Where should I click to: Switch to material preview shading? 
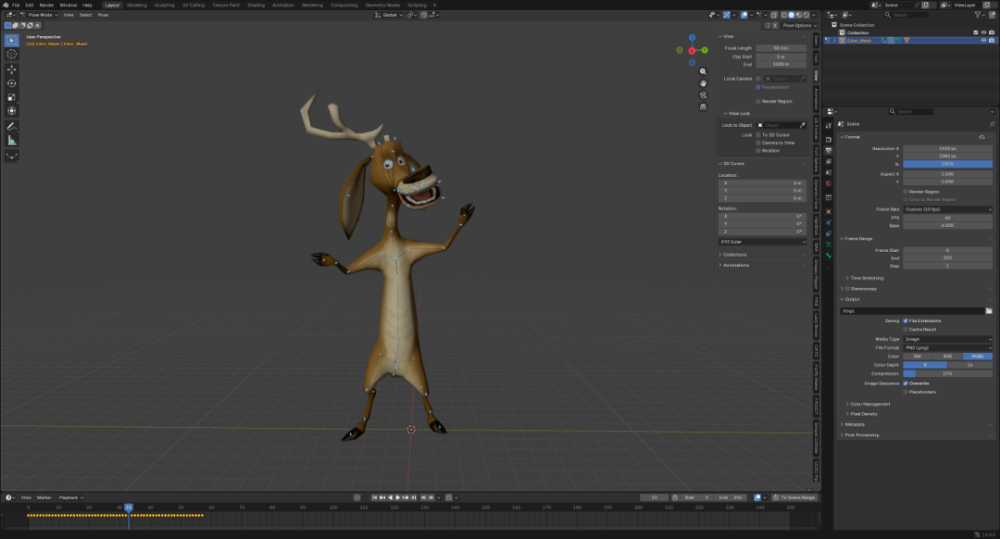pyautogui.click(x=798, y=15)
